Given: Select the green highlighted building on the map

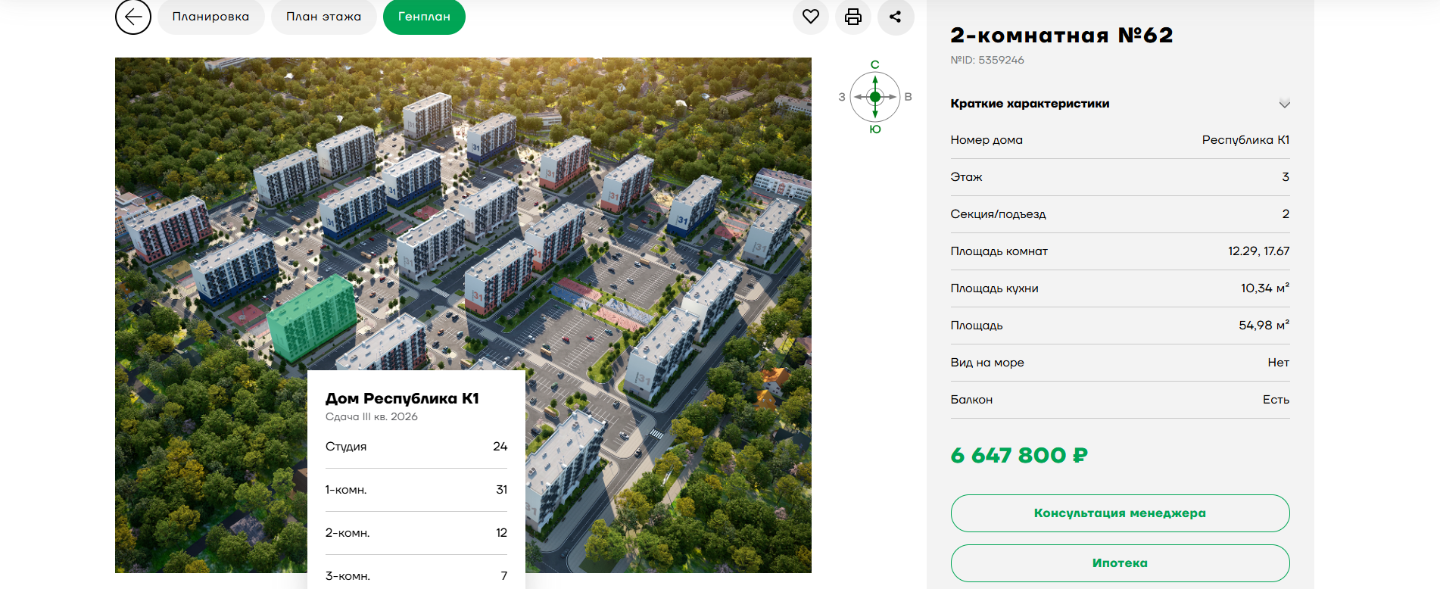Looking at the screenshot, I should (x=312, y=318).
